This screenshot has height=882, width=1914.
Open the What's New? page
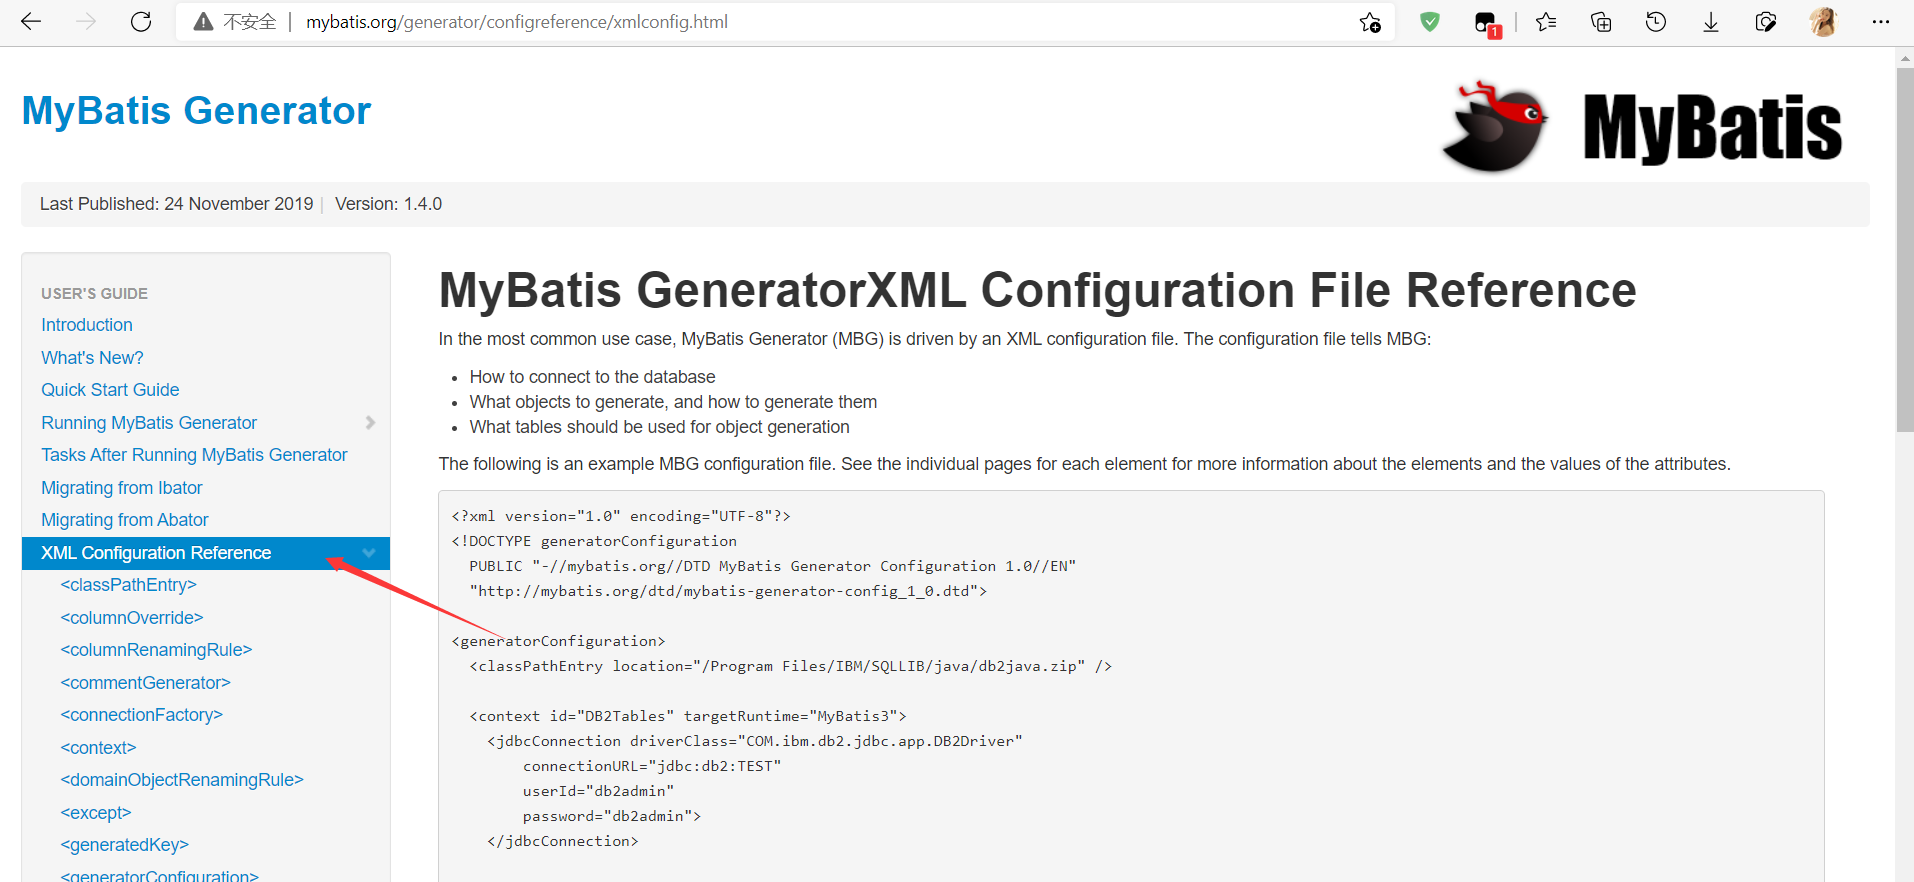coord(92,358)
